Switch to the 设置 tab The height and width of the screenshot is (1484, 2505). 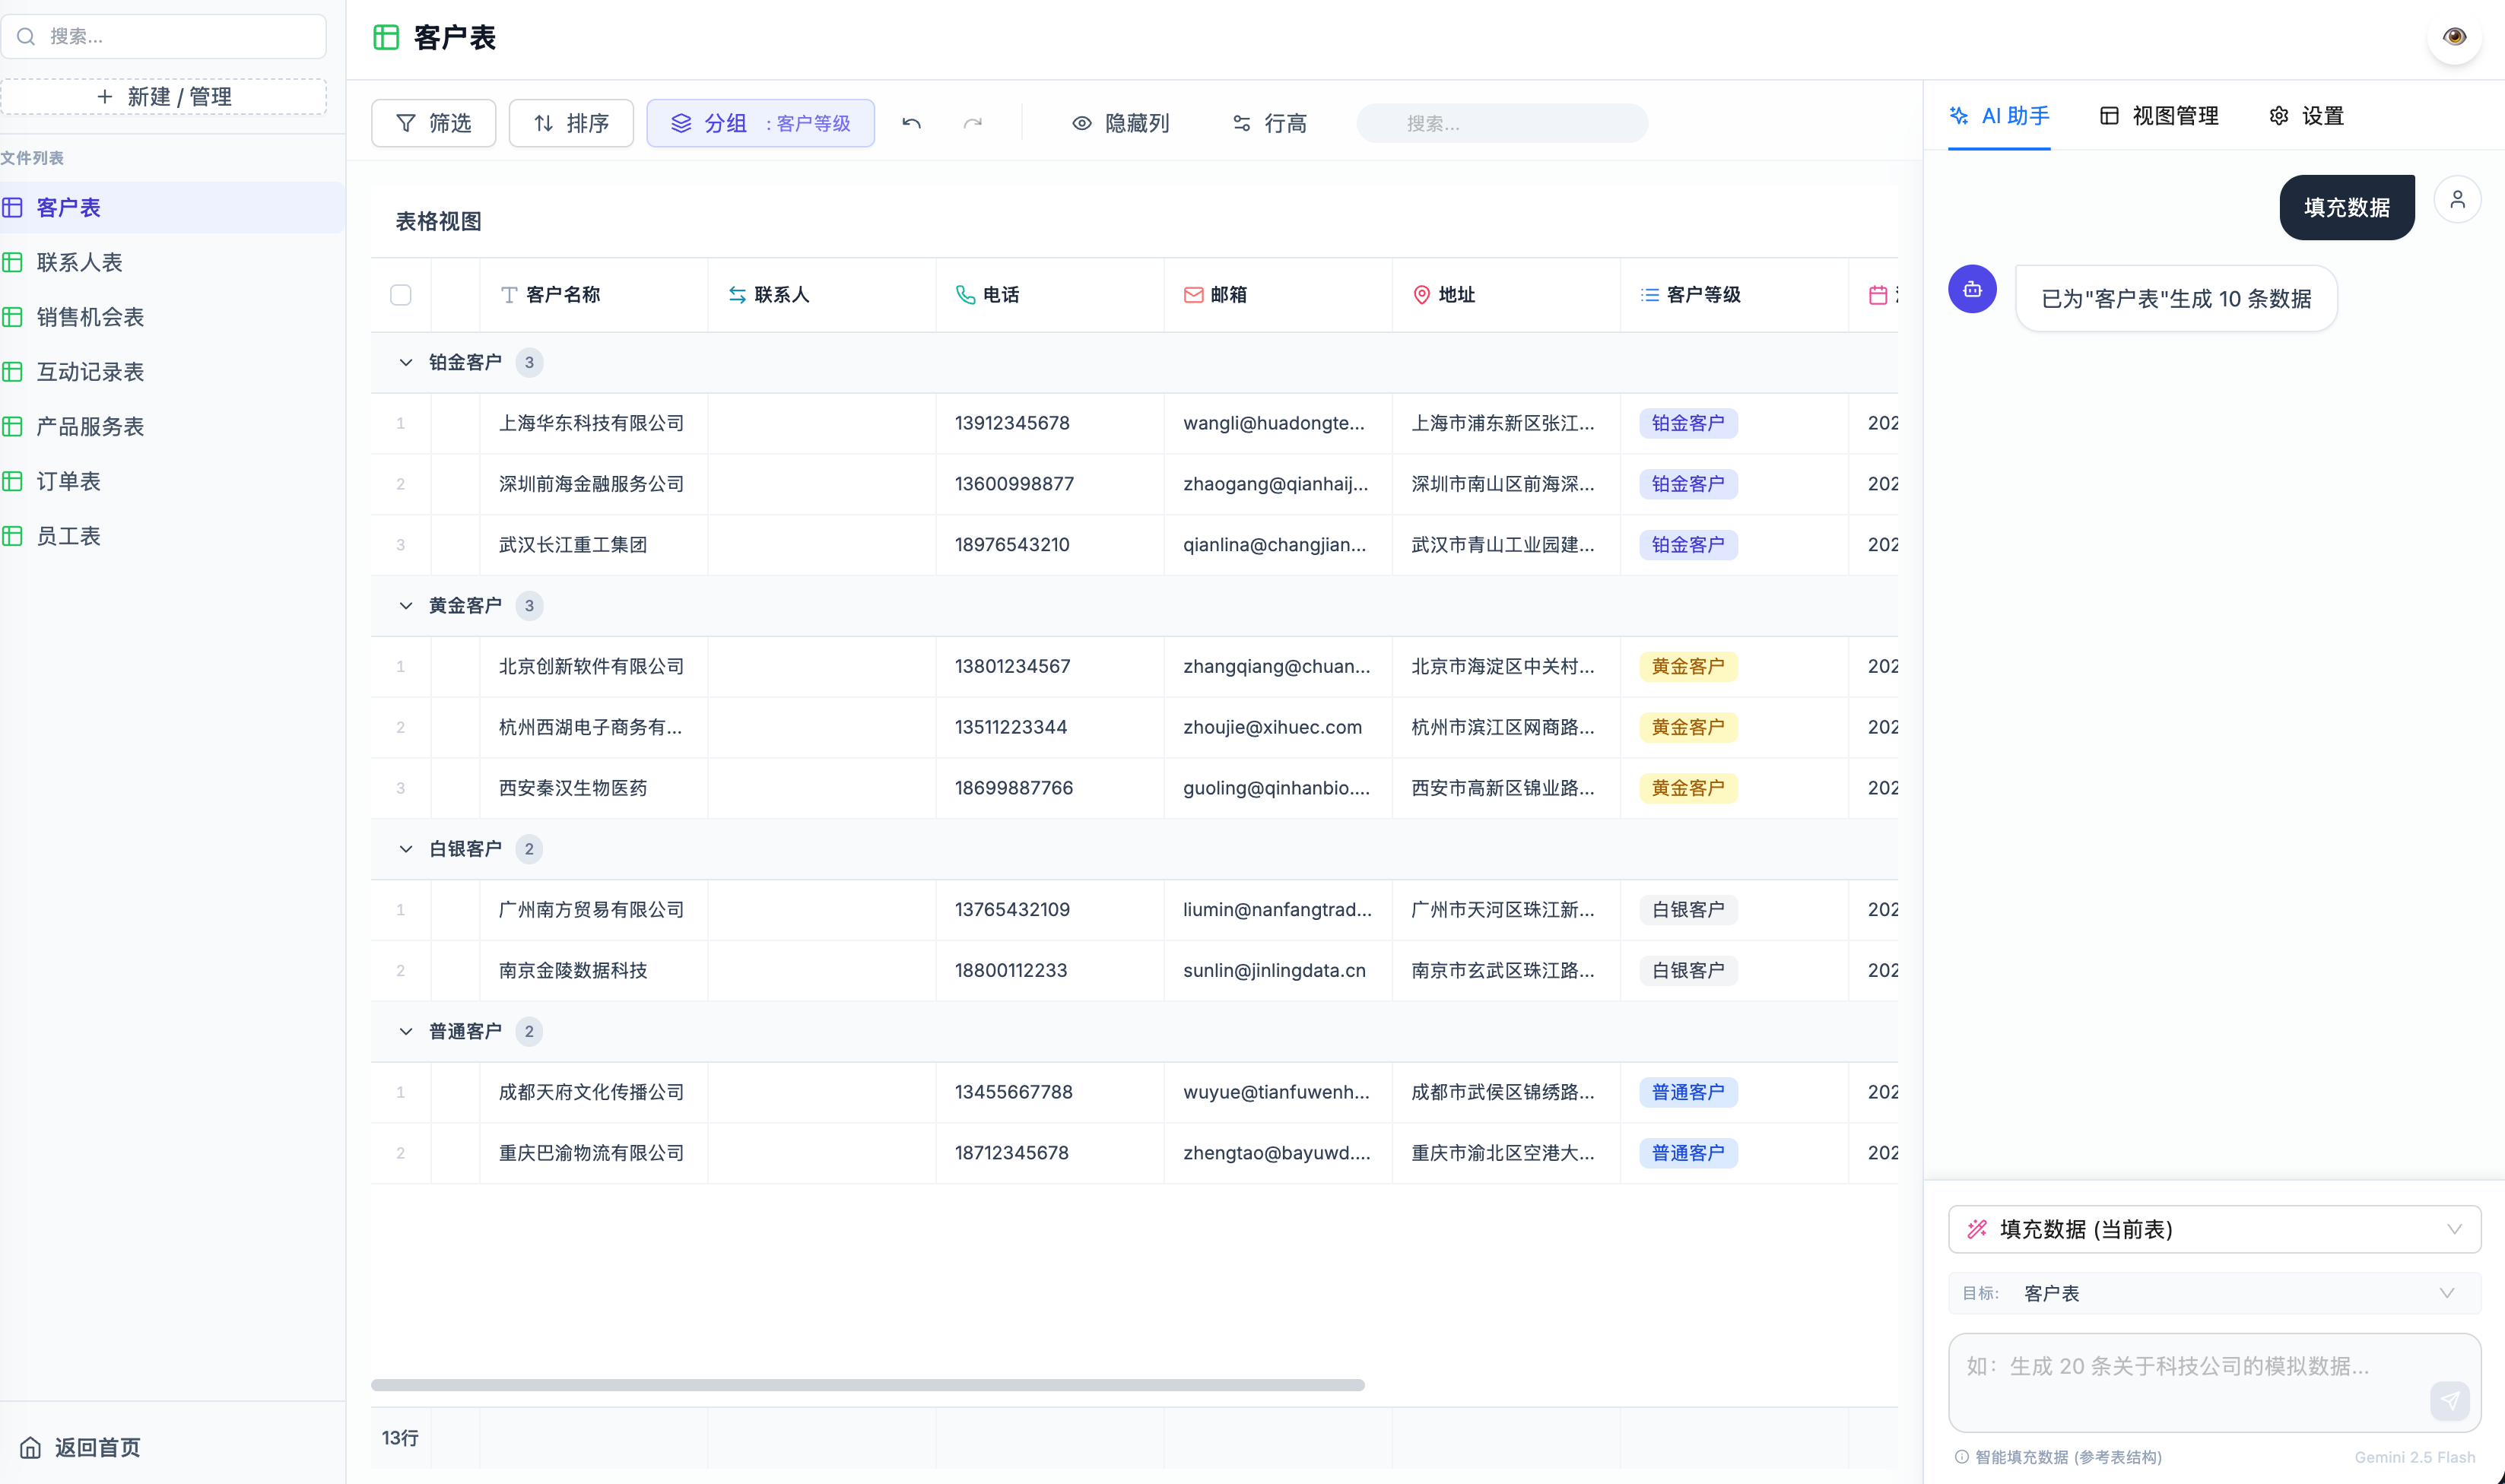2306,116
